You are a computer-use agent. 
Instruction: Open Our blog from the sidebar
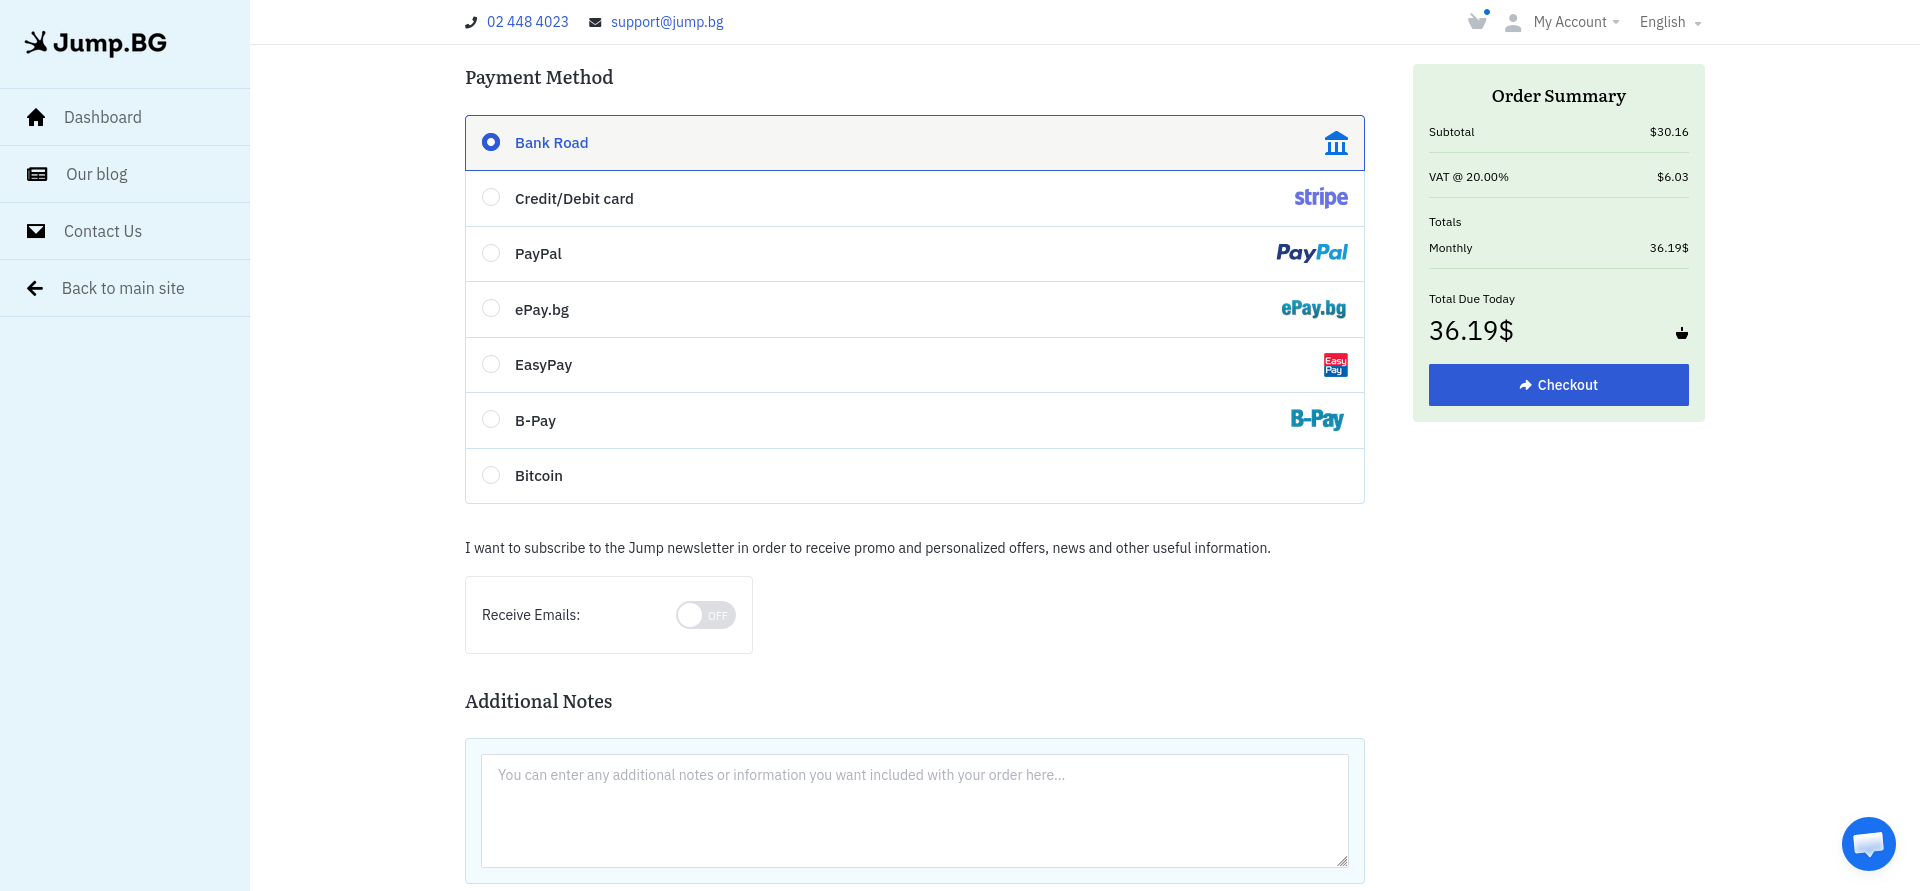[125, 174]
